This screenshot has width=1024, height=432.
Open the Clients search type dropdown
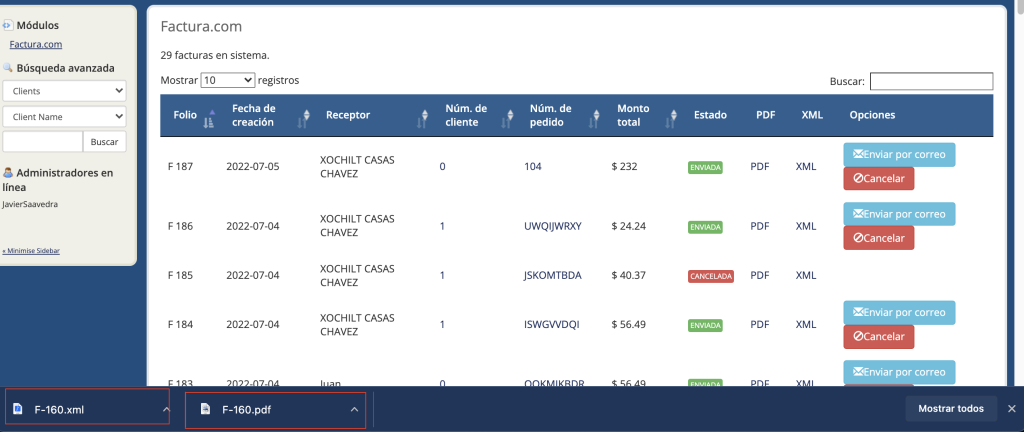[x=64, y=91]
